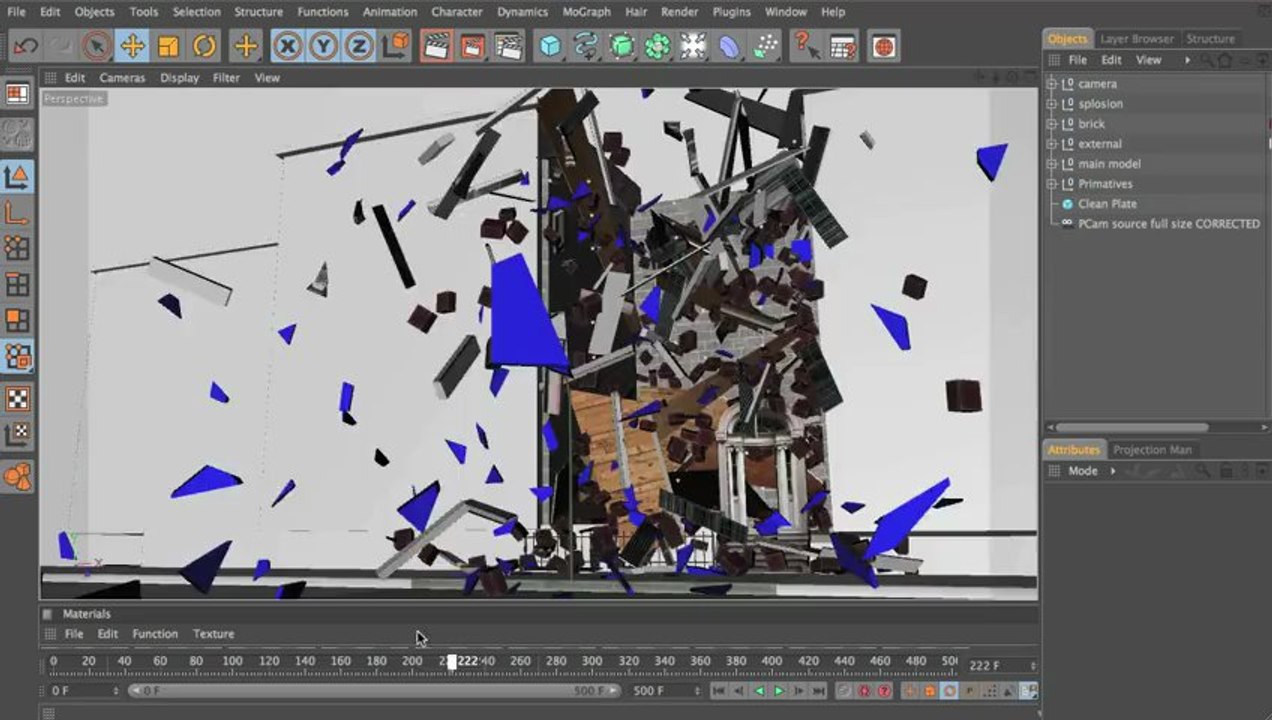The height and width of the screenshot is (720, 1272).
Task: Open the Render menu
Action: pos(680,12)
